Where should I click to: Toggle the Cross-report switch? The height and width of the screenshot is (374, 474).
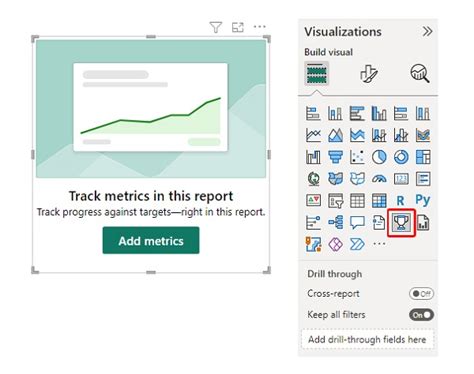click(421, 294)
